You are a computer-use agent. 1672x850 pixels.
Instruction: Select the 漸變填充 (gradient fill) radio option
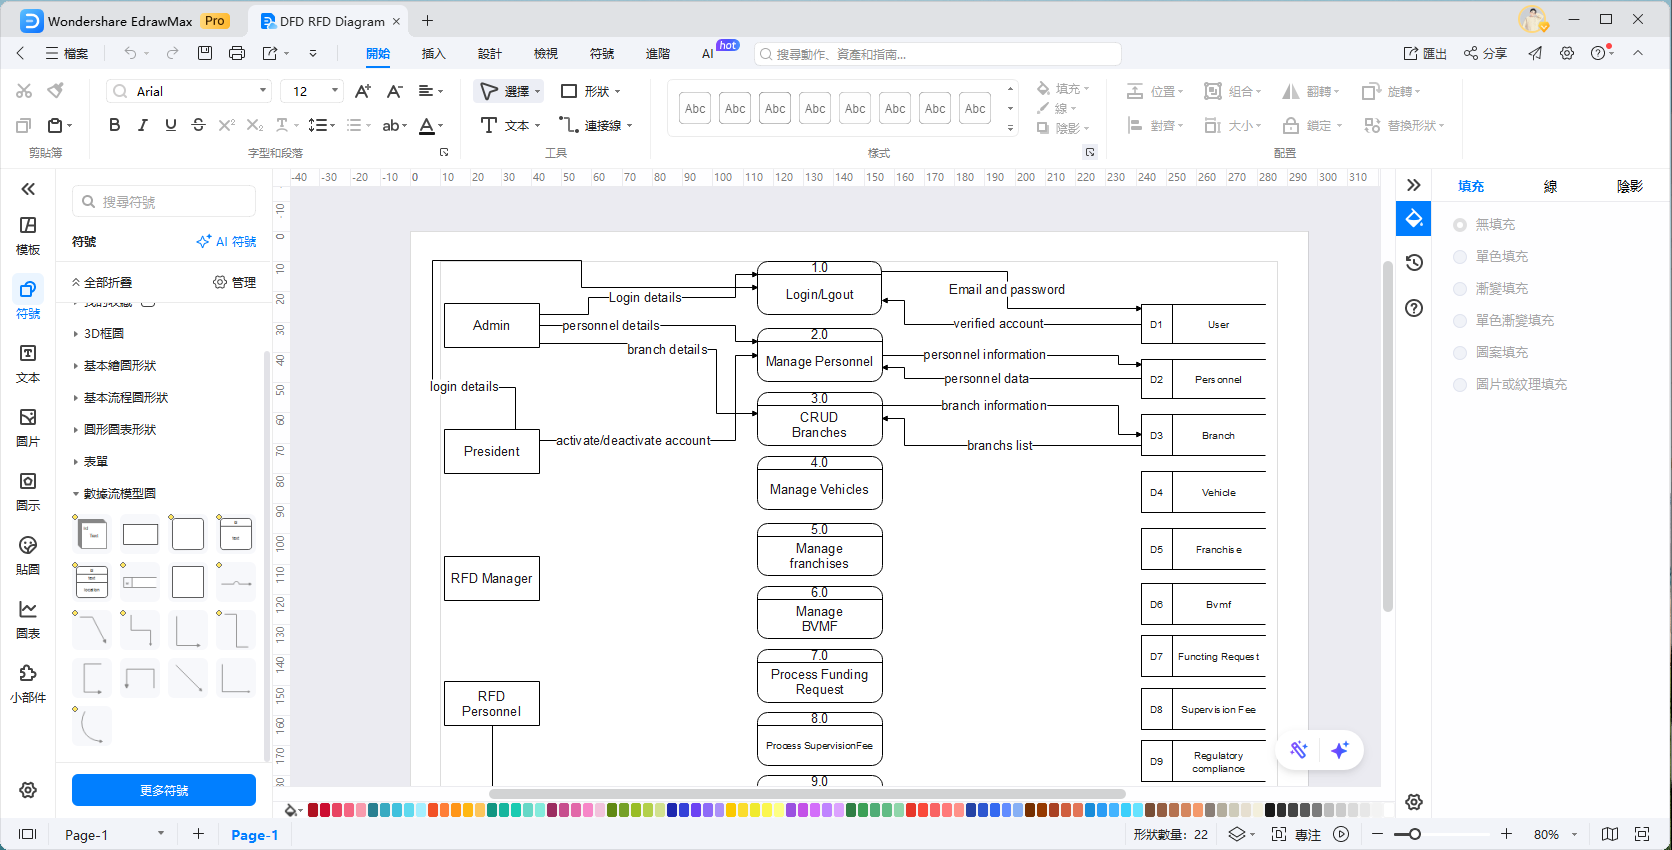(x=1460, y=289)
